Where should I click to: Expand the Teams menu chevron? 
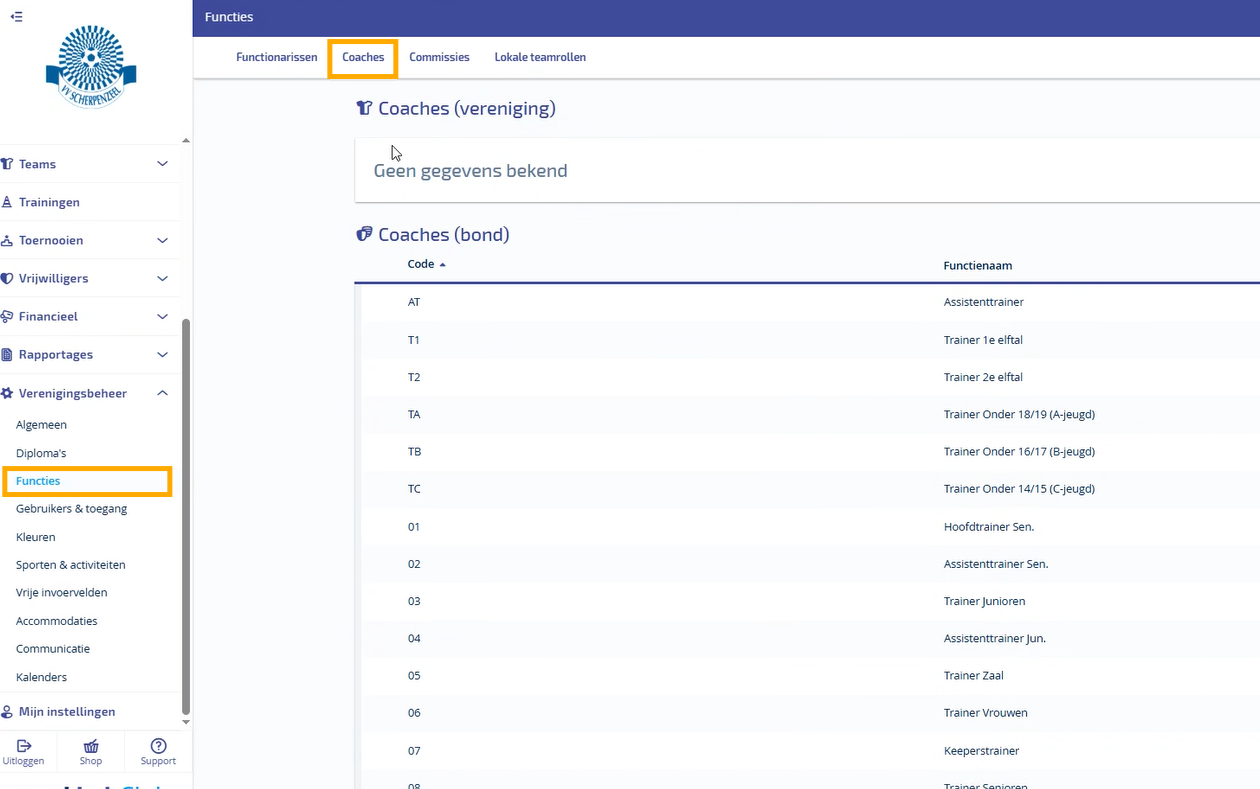pyautogui.click(x=163, y=164)
